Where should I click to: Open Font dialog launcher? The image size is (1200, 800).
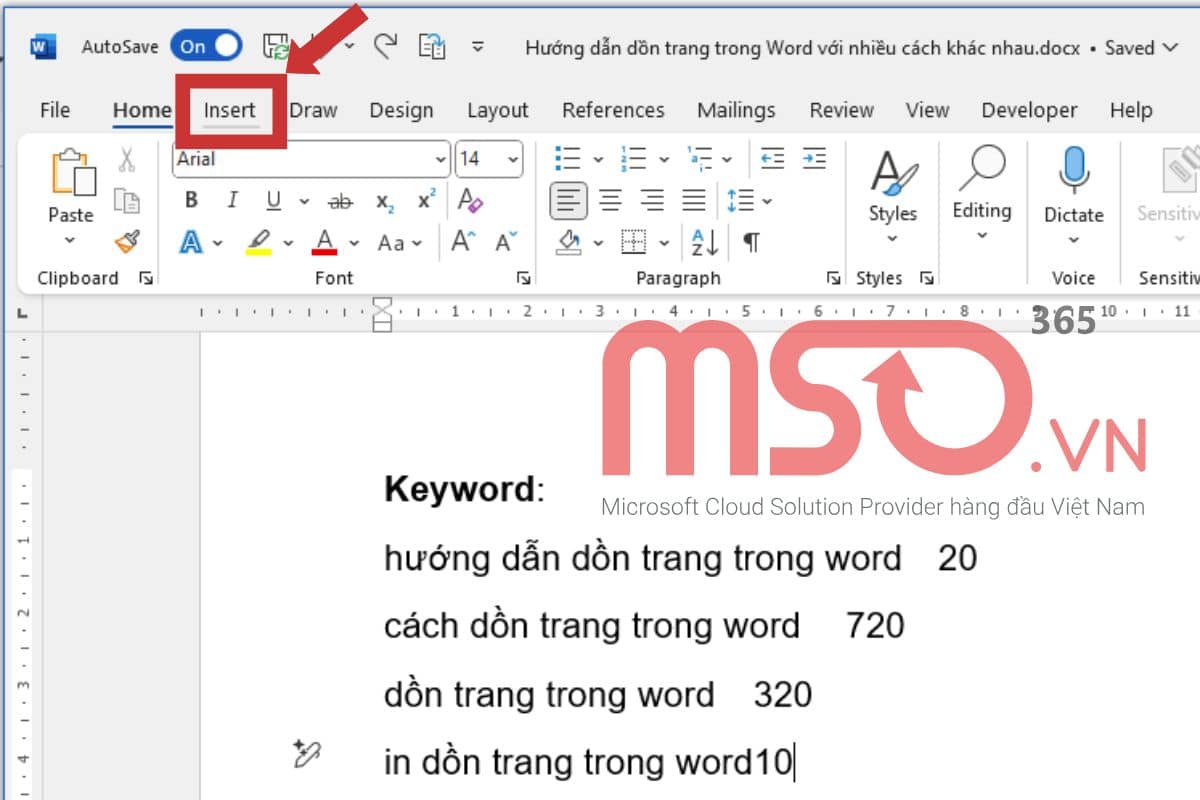point(524,279)
